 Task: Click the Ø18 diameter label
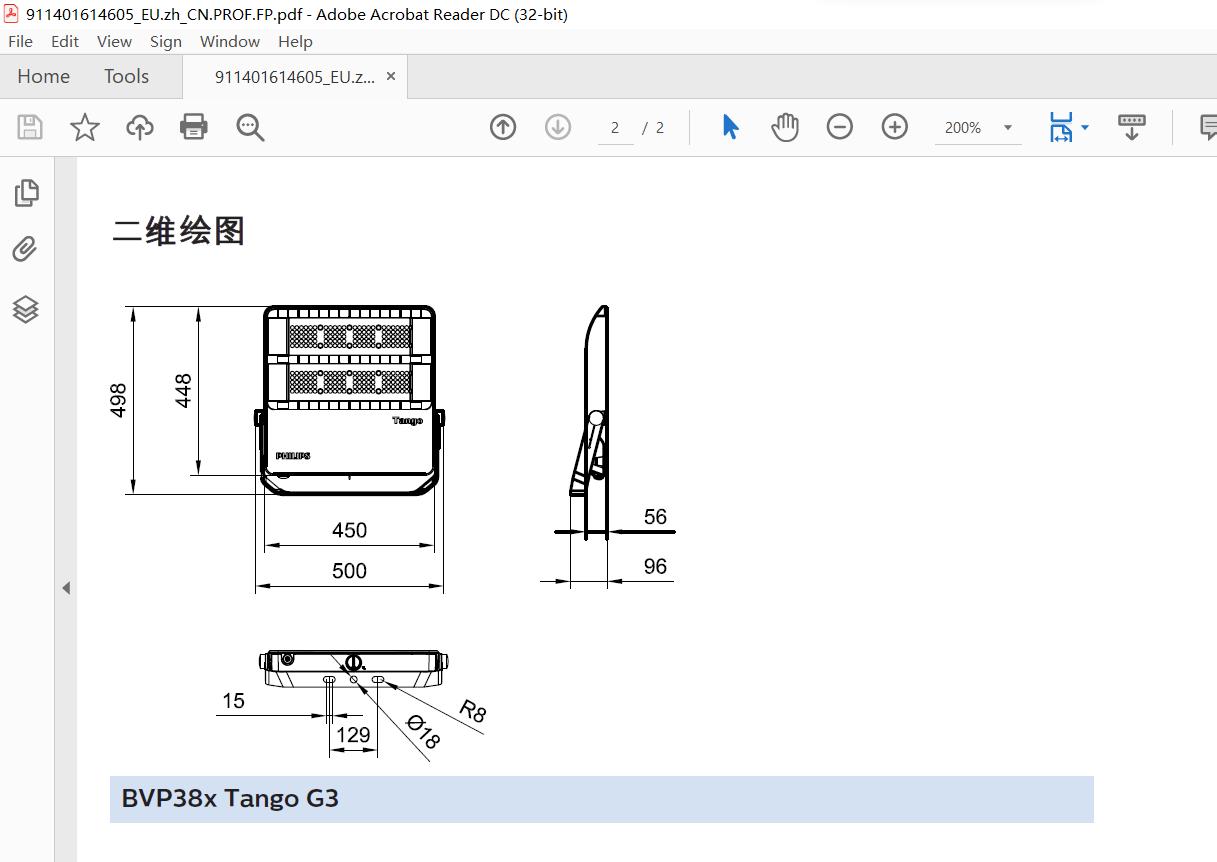pos(423,733)
